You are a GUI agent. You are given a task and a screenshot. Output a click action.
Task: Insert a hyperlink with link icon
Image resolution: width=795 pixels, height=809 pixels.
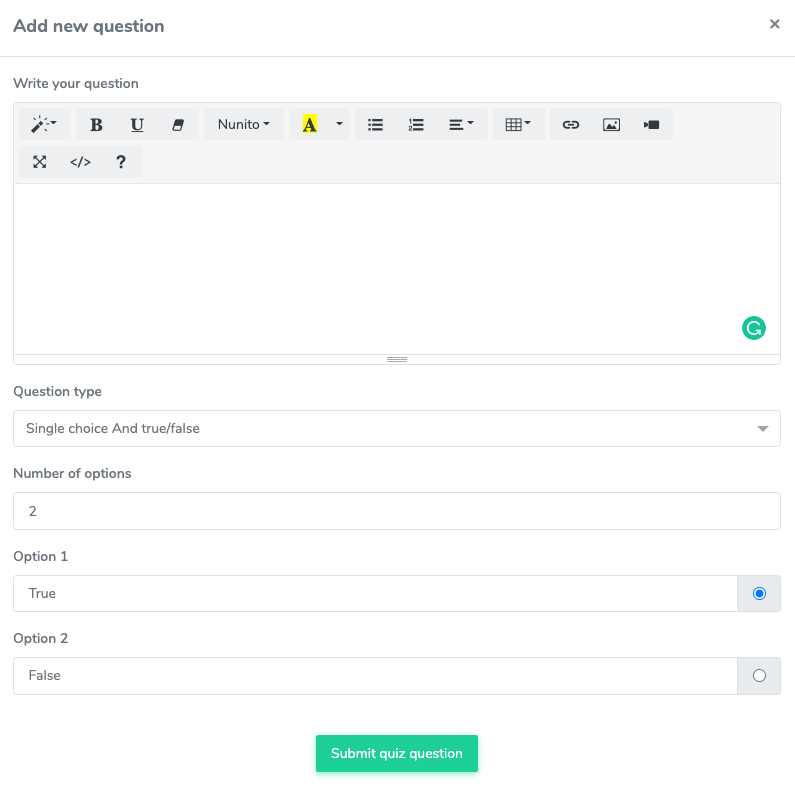570,125
